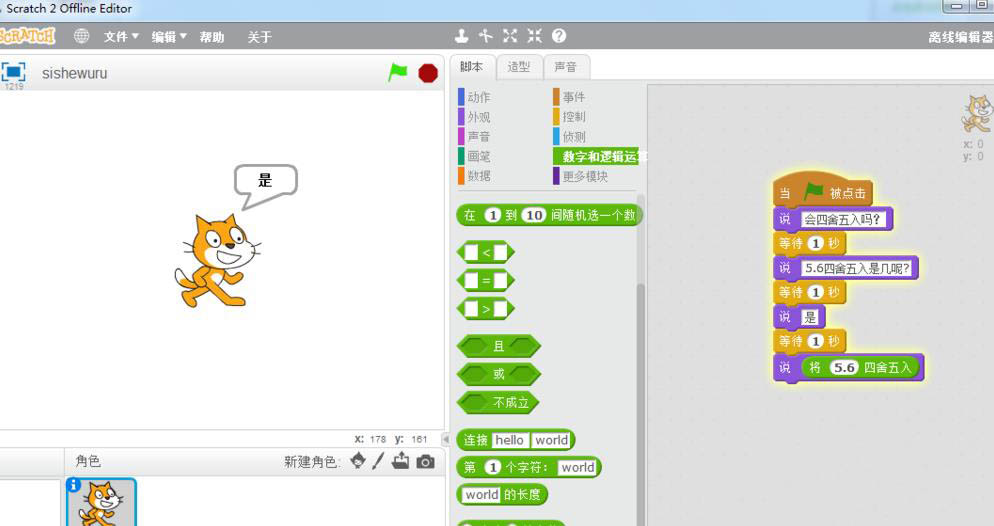
Task: Stop the project with red stop sign
Action: coord(428,74)
